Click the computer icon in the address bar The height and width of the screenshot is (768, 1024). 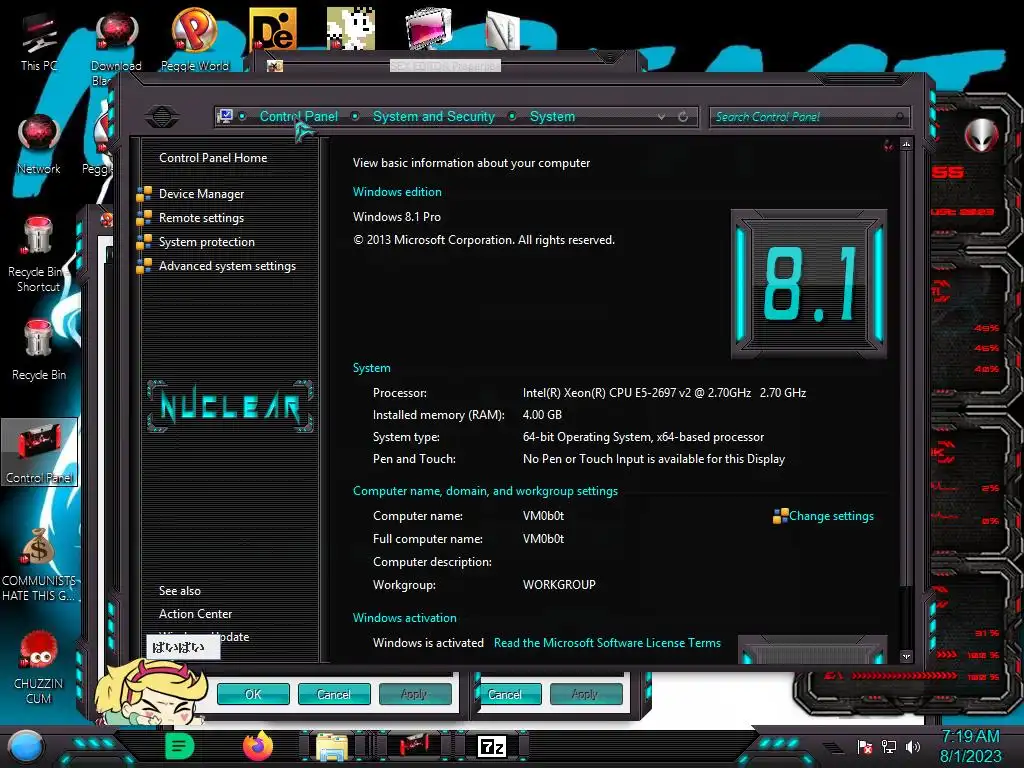tap(225, 116)
